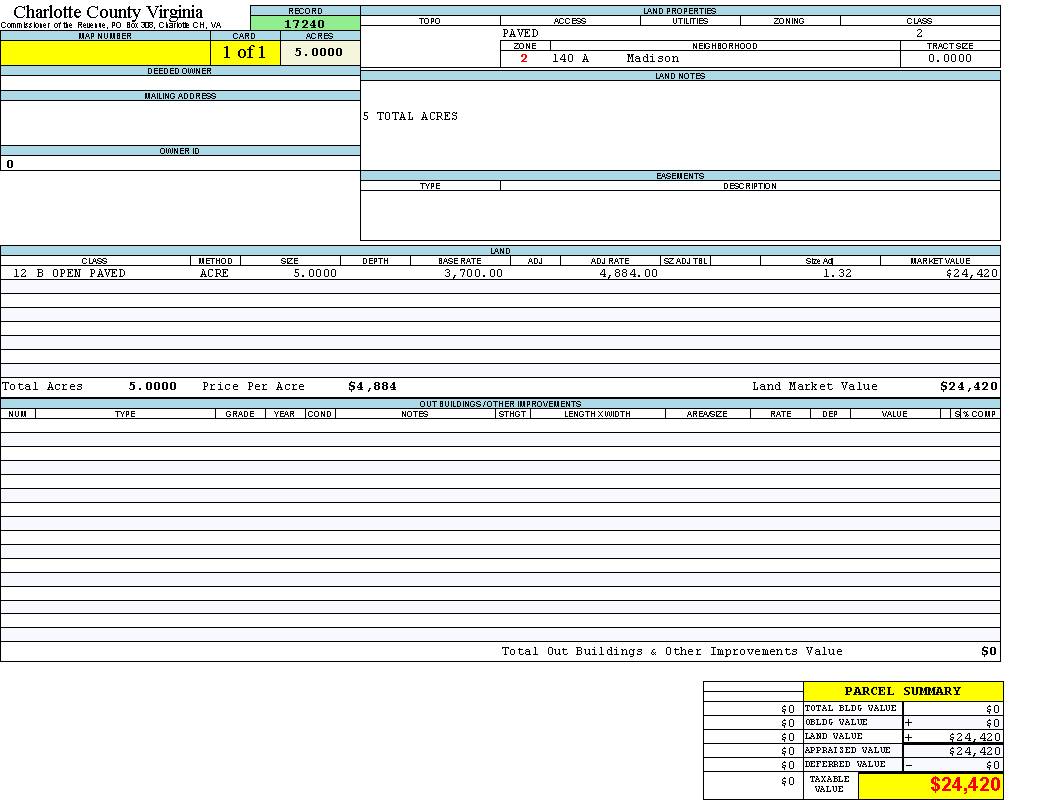The width and height of the screenshot is (1050, 800).
Task: Click the base rate 3,700.00 cell
Action: click(x=473, y=273)
